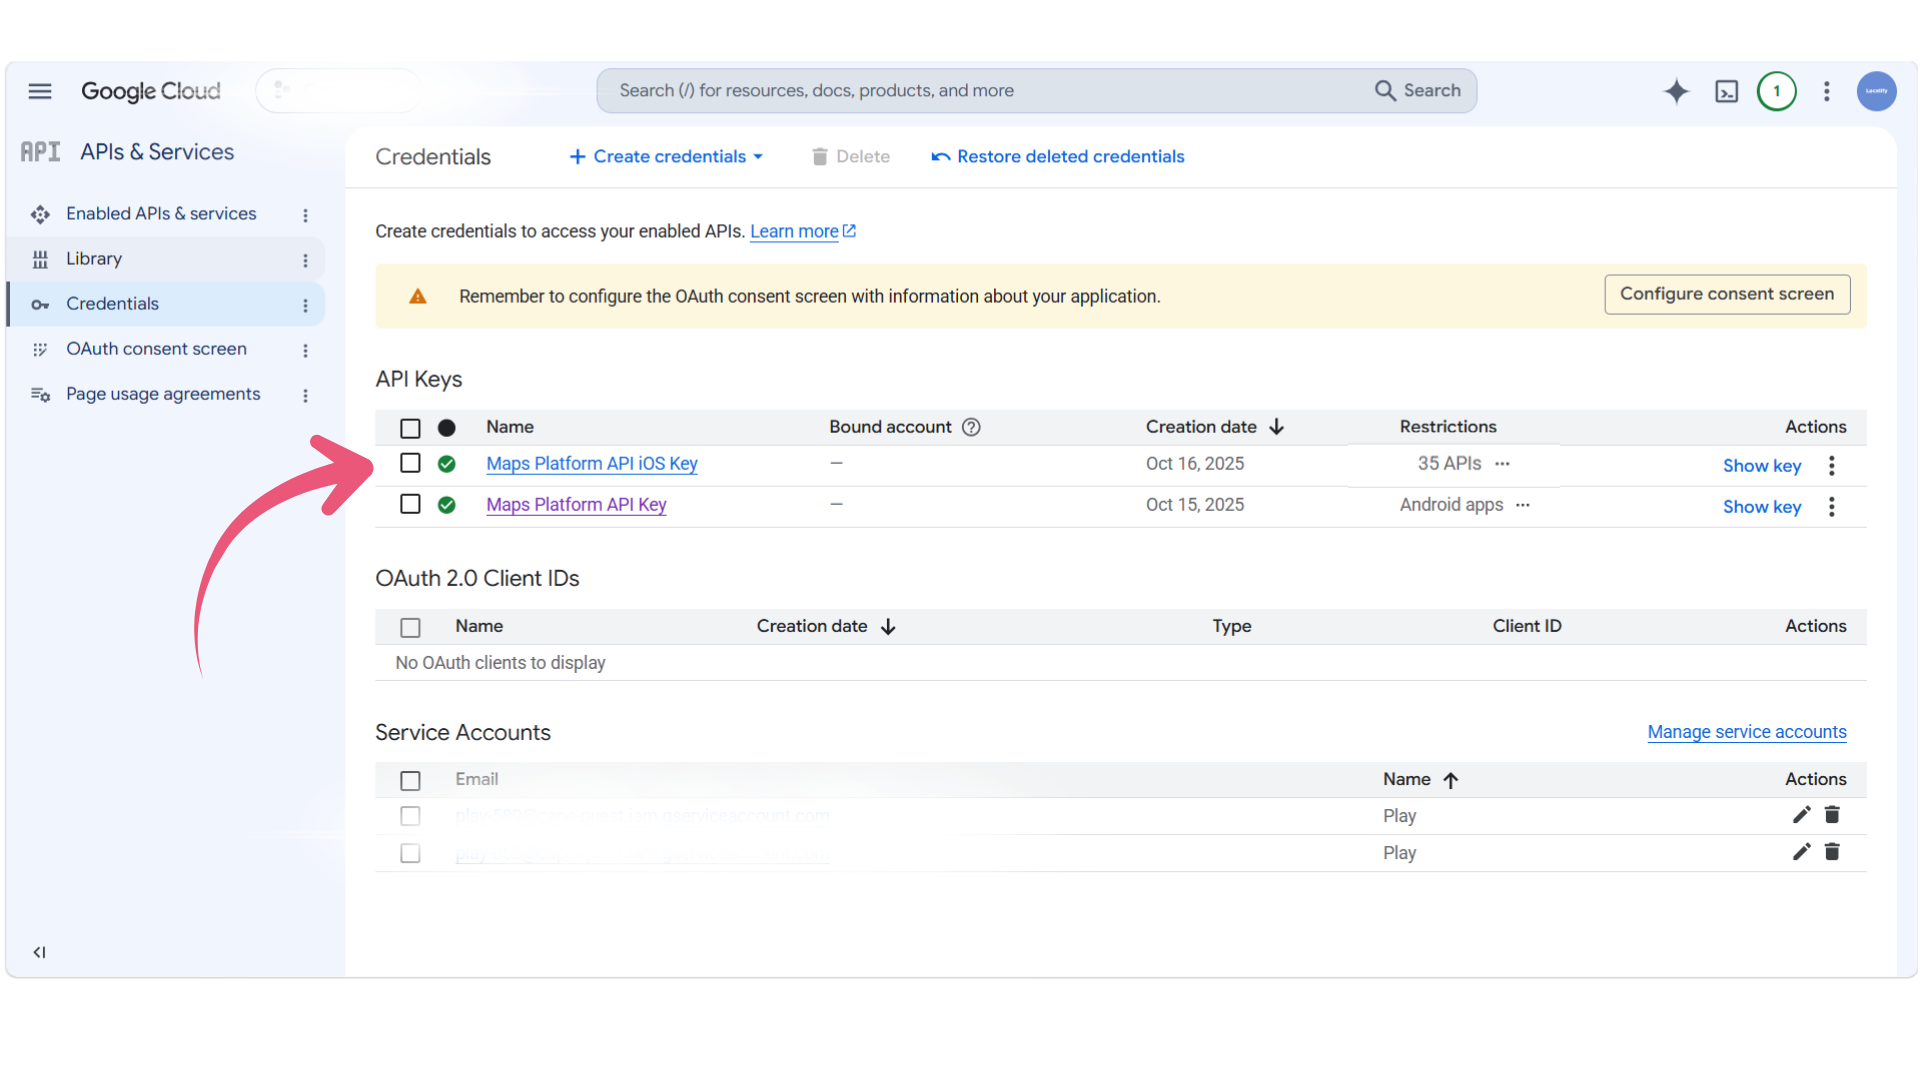
Task: Select Credentials in the sidebar
Action: (112, 303)
